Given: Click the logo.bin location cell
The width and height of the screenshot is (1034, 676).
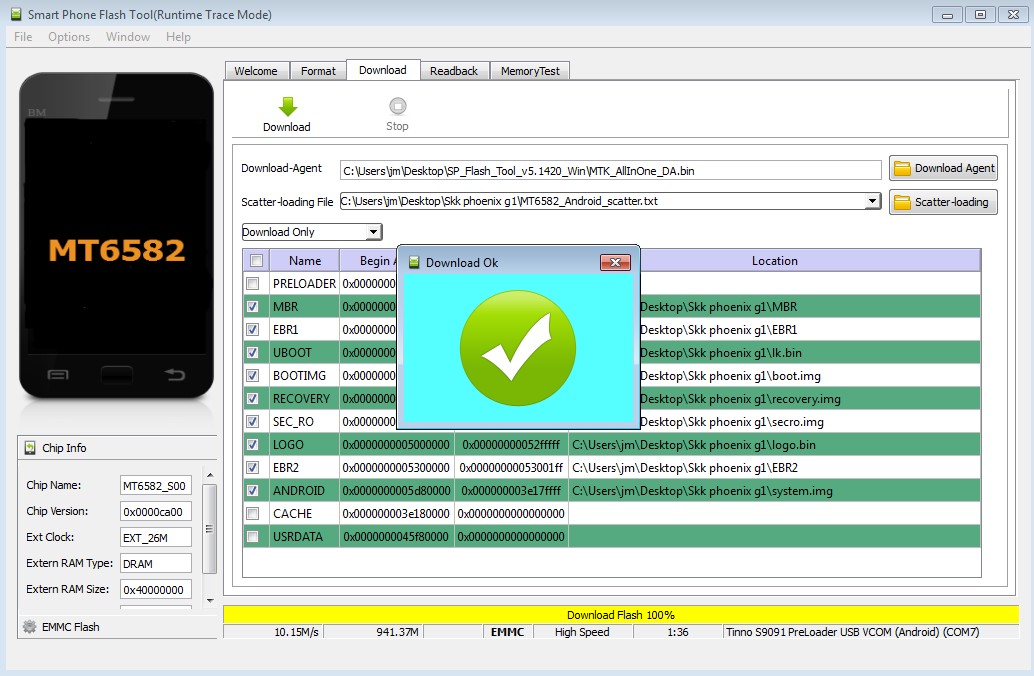Looking at the screenshot, I should click(774, 445).
